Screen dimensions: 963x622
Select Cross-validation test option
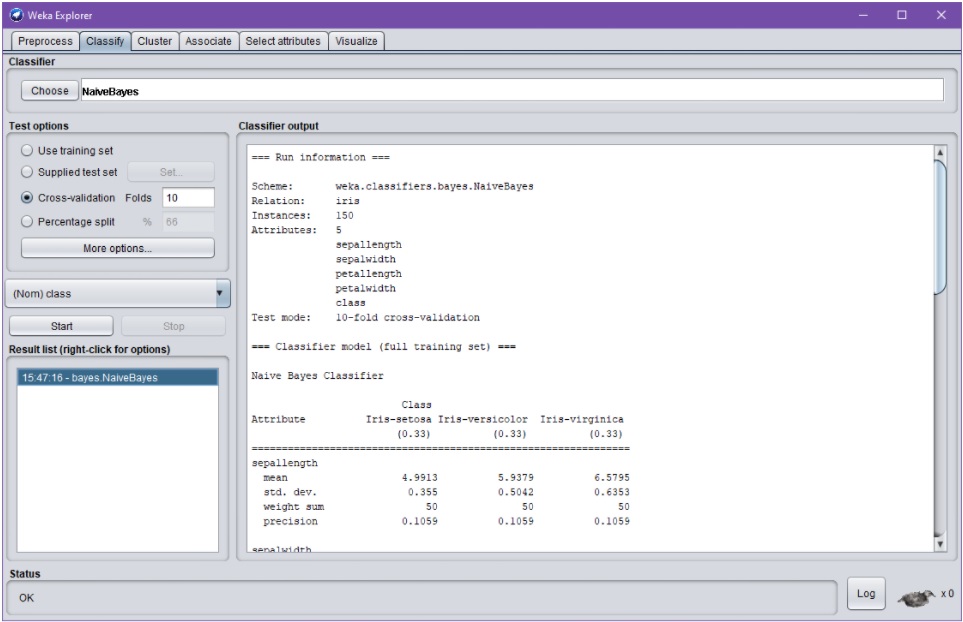pyautogui.click(x=27, y=198)
